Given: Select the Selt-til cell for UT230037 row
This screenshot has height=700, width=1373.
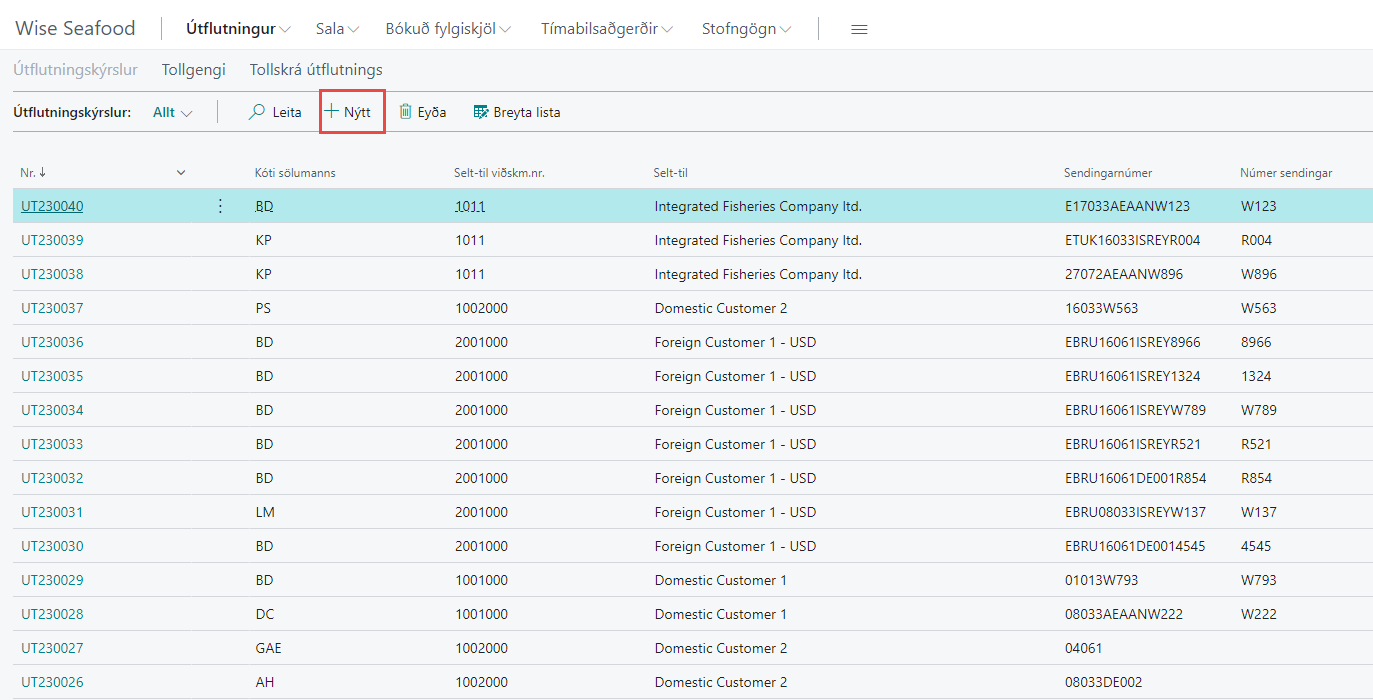Looking at the screenshot, I should [x=718, y=308].
